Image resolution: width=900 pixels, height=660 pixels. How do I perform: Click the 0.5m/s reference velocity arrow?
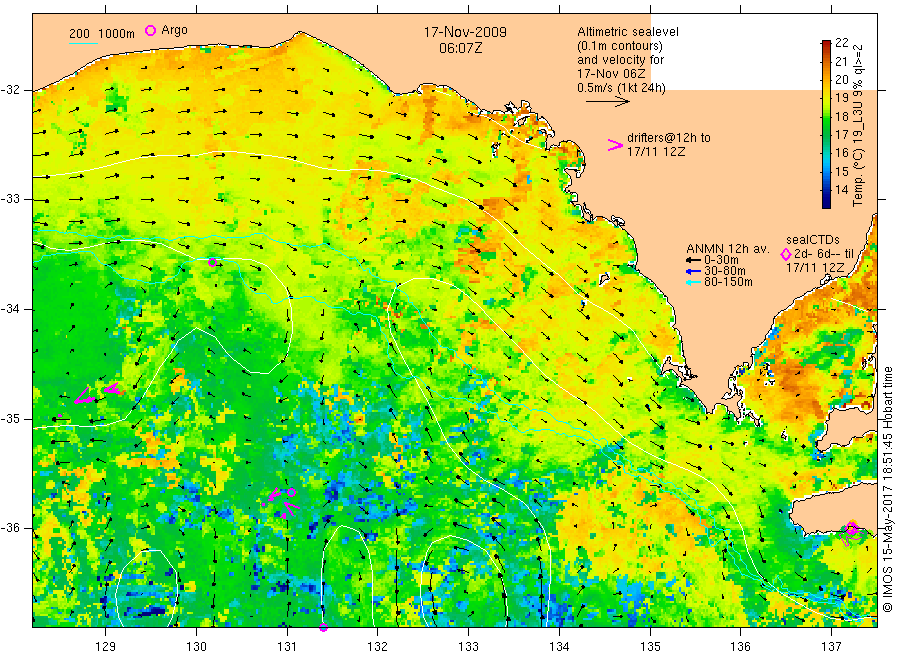coord(608,102)
